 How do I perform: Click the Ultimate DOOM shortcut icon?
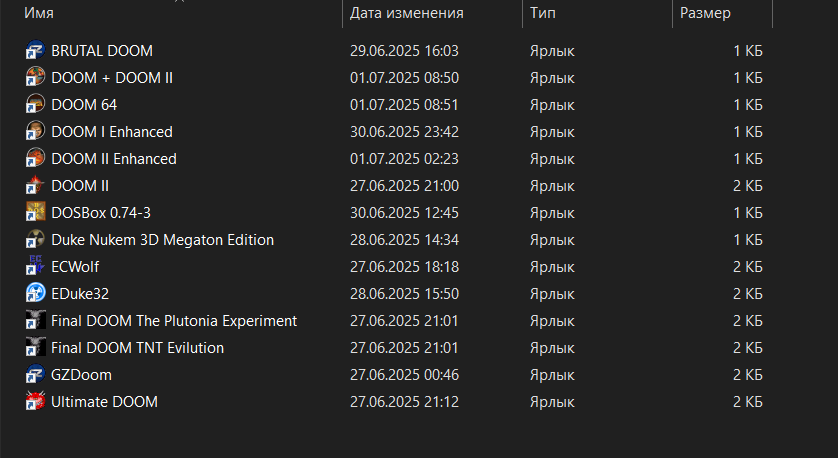pyautogui.click(x=35, y=401)
